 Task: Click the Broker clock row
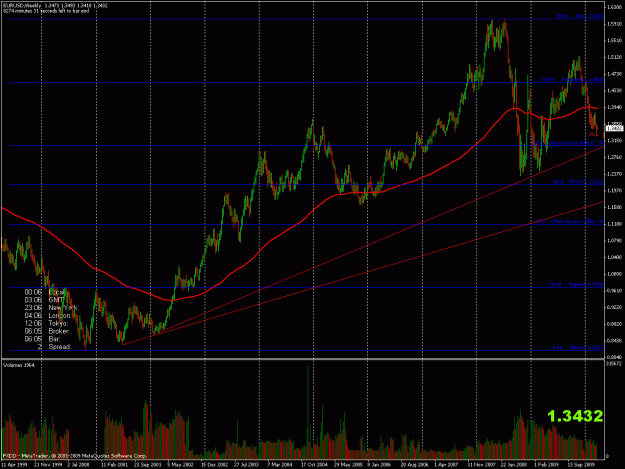(x=47, y=331)
